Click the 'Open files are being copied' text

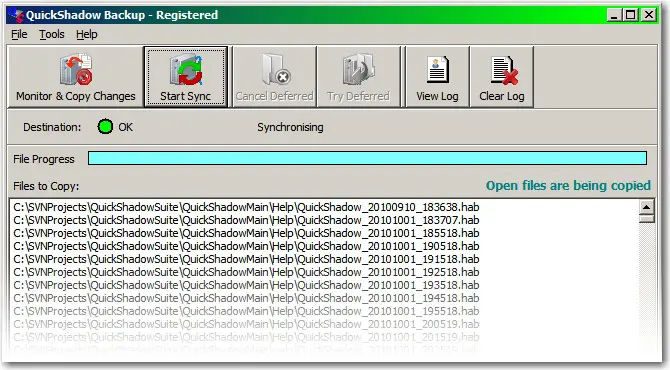point(568,185)
